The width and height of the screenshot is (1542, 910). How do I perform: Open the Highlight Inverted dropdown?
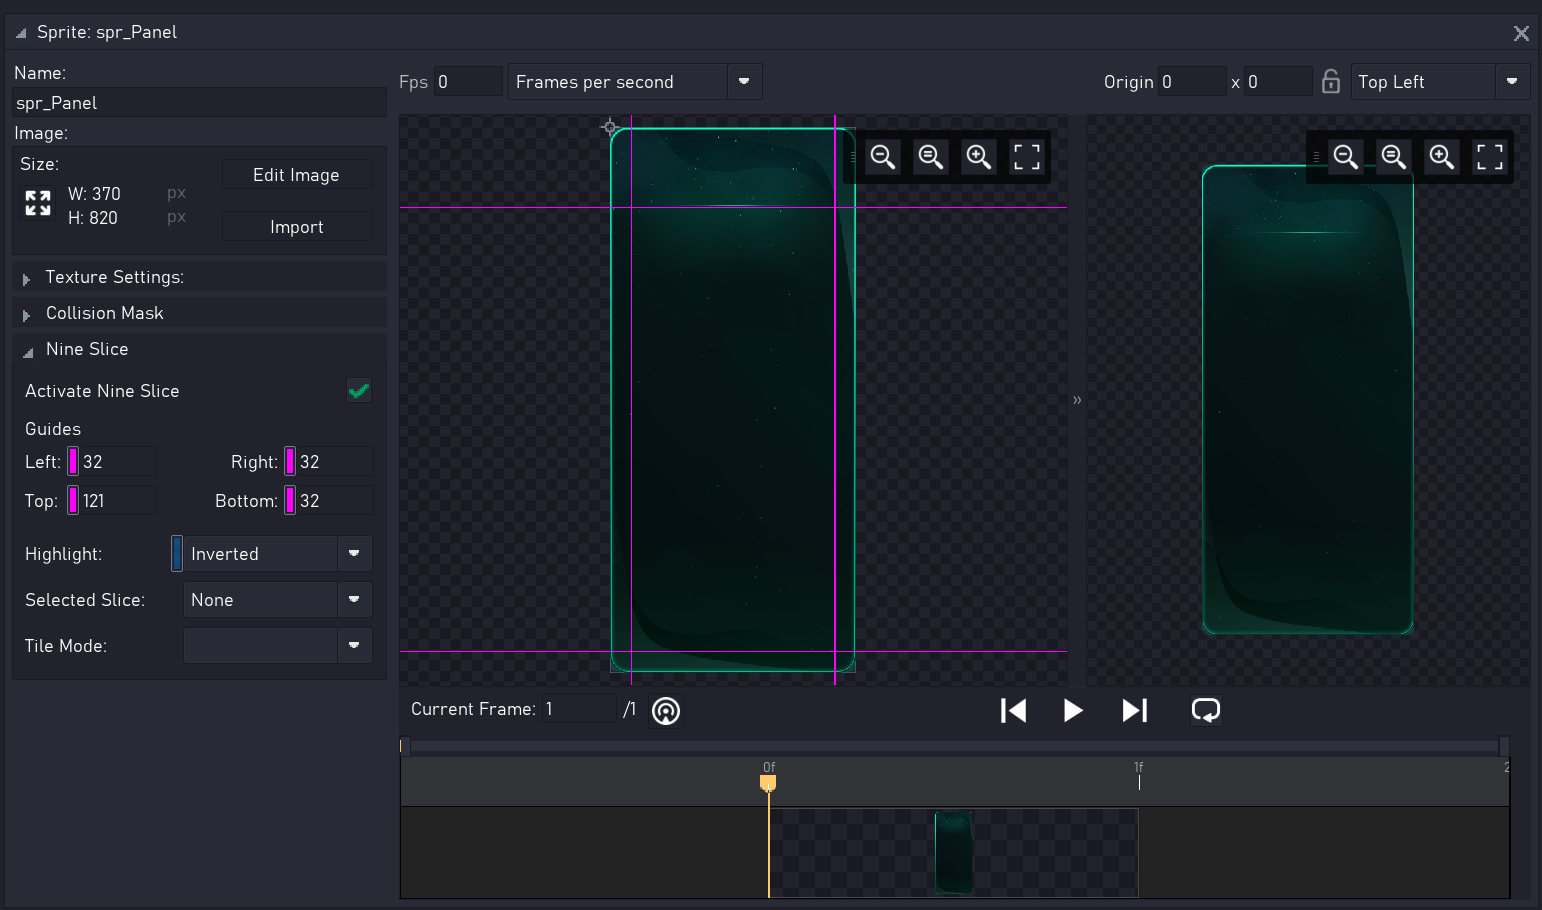[x=354, y=554]
